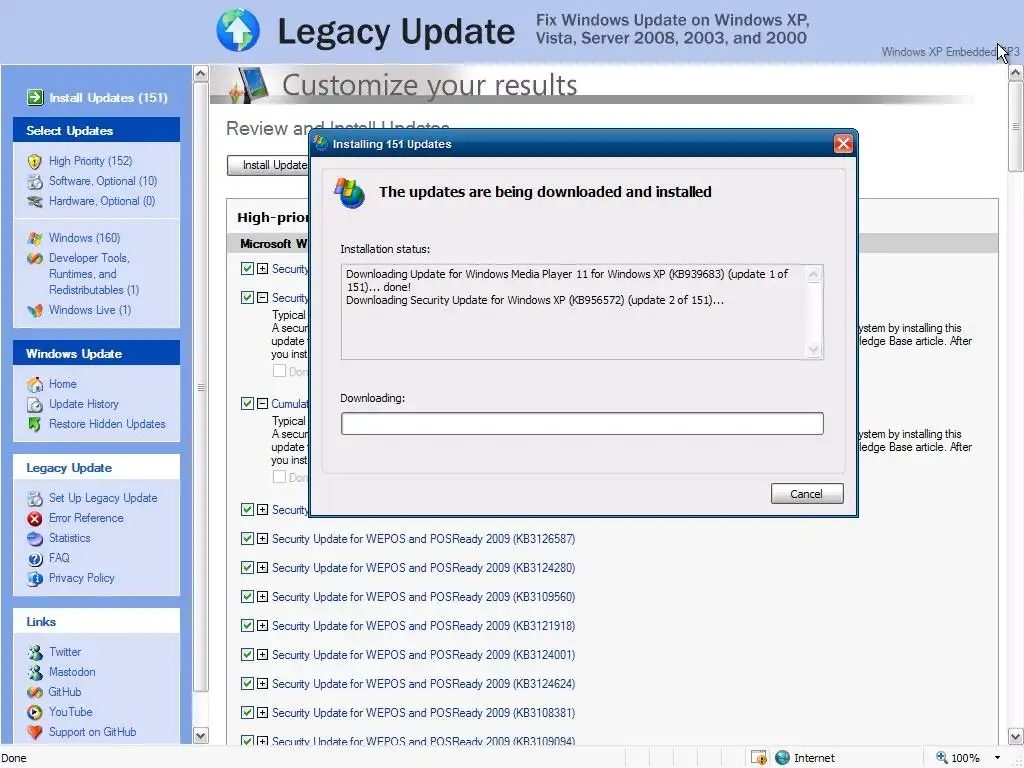
Task: Filter by Windows Live (1) product
Action: 89,310
